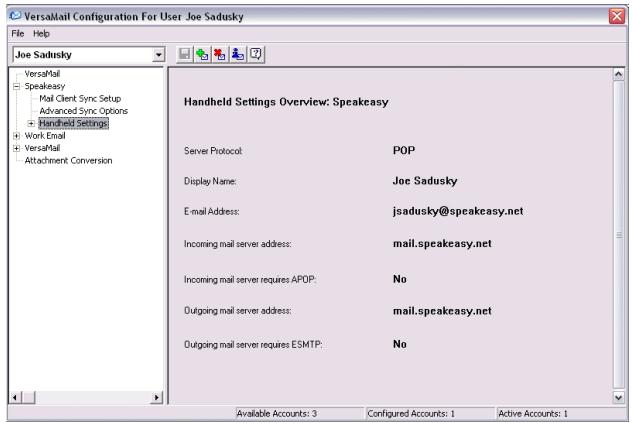Click 'Incoming mail server requires APOP:' label

pyautogui.click(x=250, y=280)
